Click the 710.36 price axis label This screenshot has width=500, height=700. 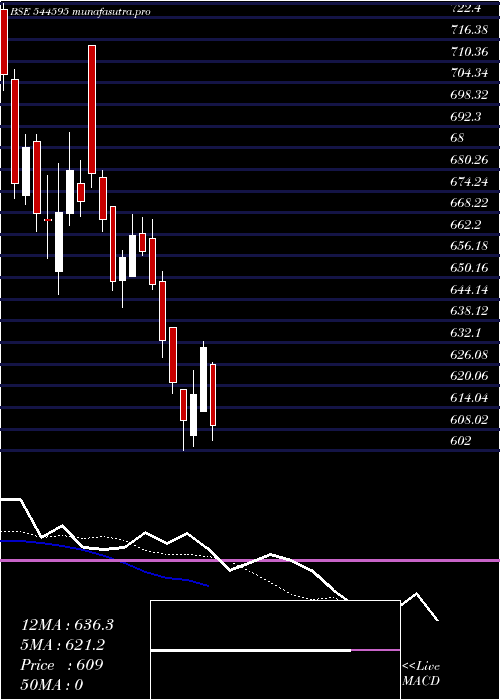tap(470, 52)
